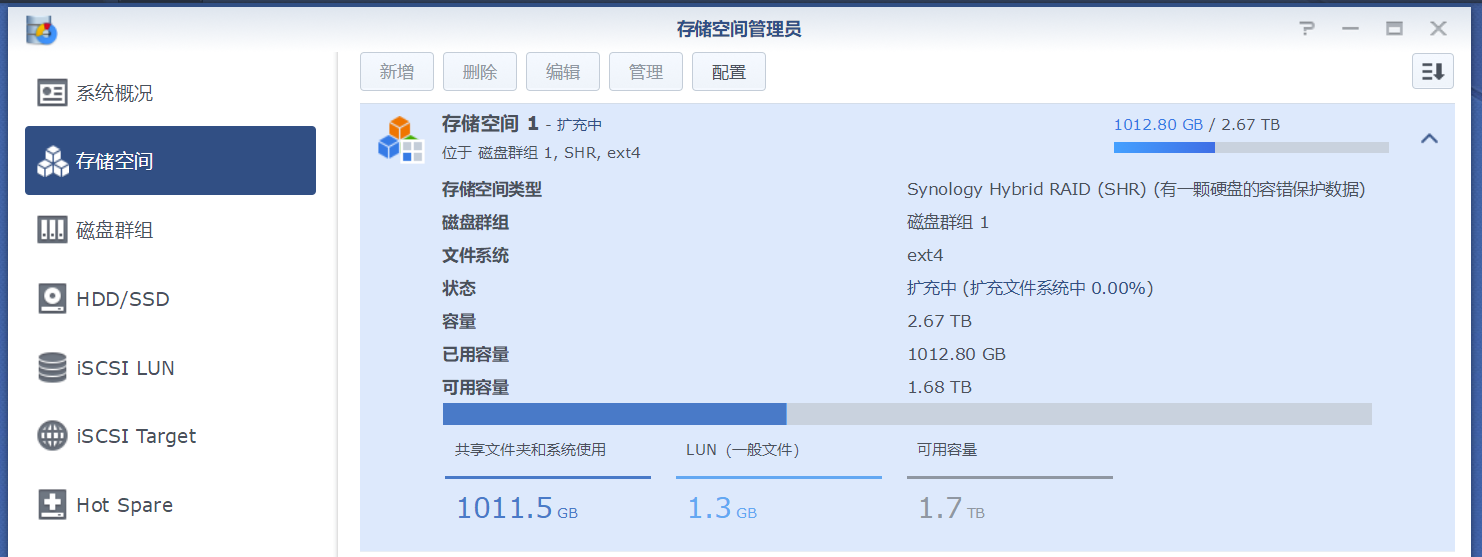Click the 1.7 TB free figure

coord(952,508)
